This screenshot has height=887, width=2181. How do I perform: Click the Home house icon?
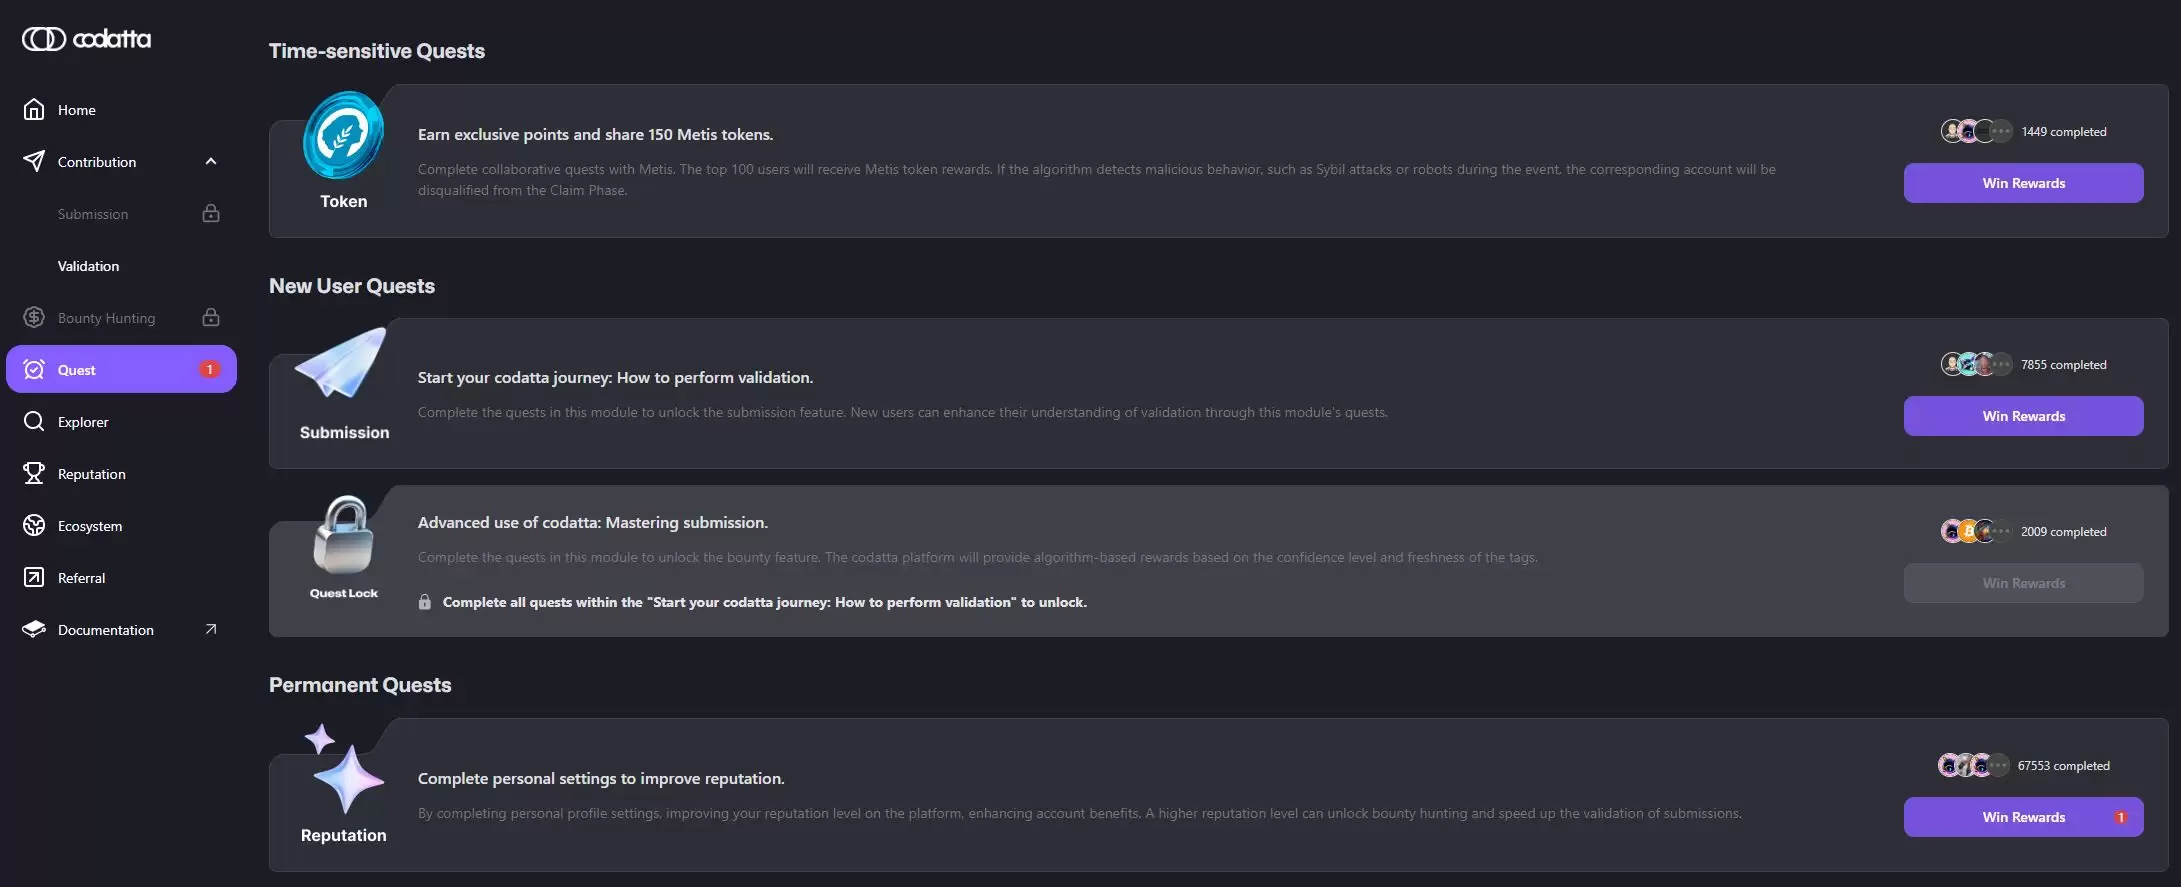pyautogui.click(x=34, y=110)
